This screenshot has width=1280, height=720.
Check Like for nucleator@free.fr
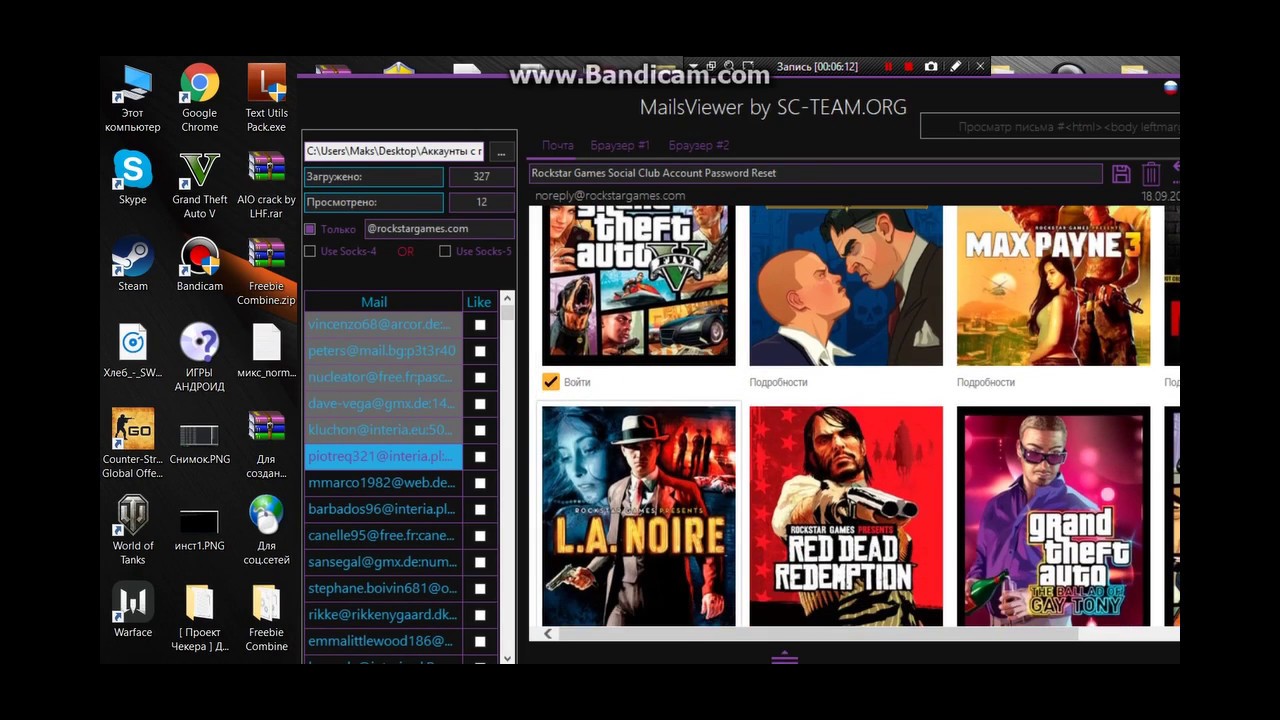480,378
